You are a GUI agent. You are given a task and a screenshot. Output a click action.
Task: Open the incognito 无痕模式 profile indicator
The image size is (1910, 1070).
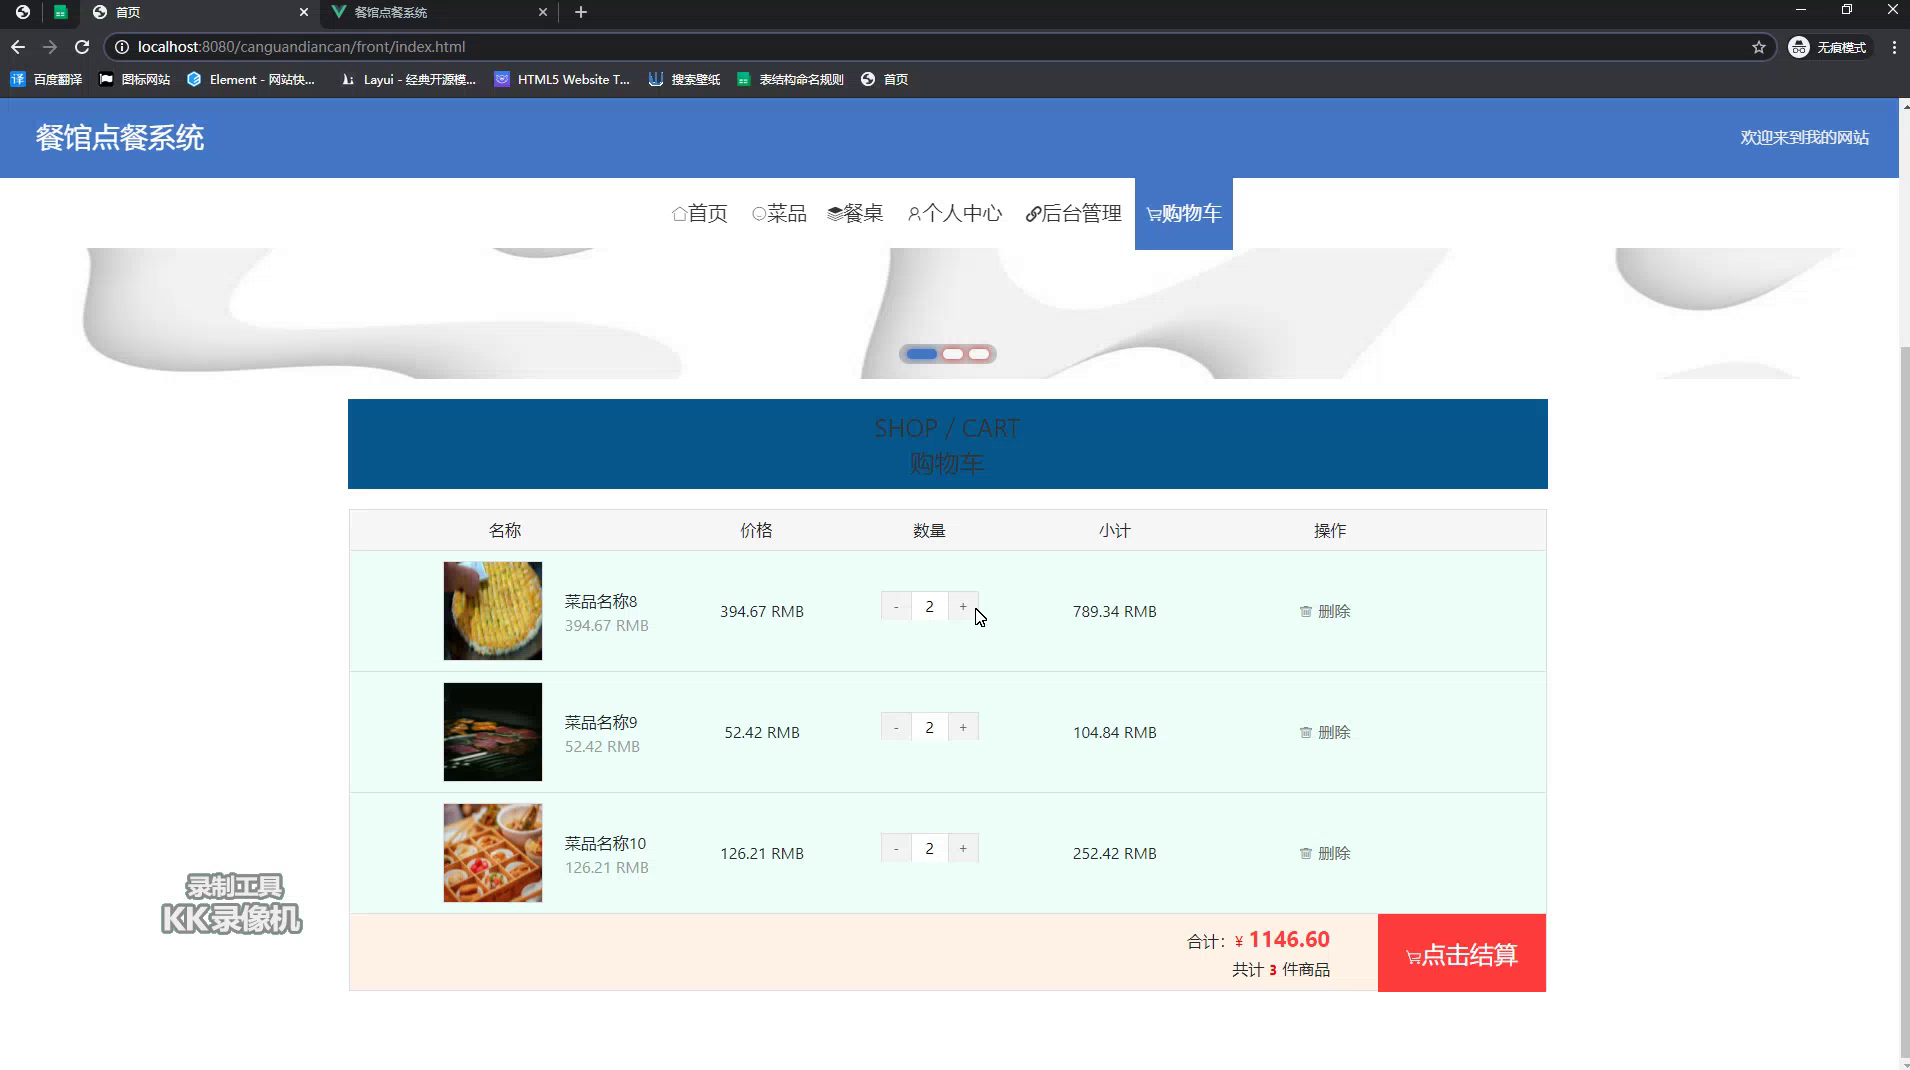[x=1828, y=47]
